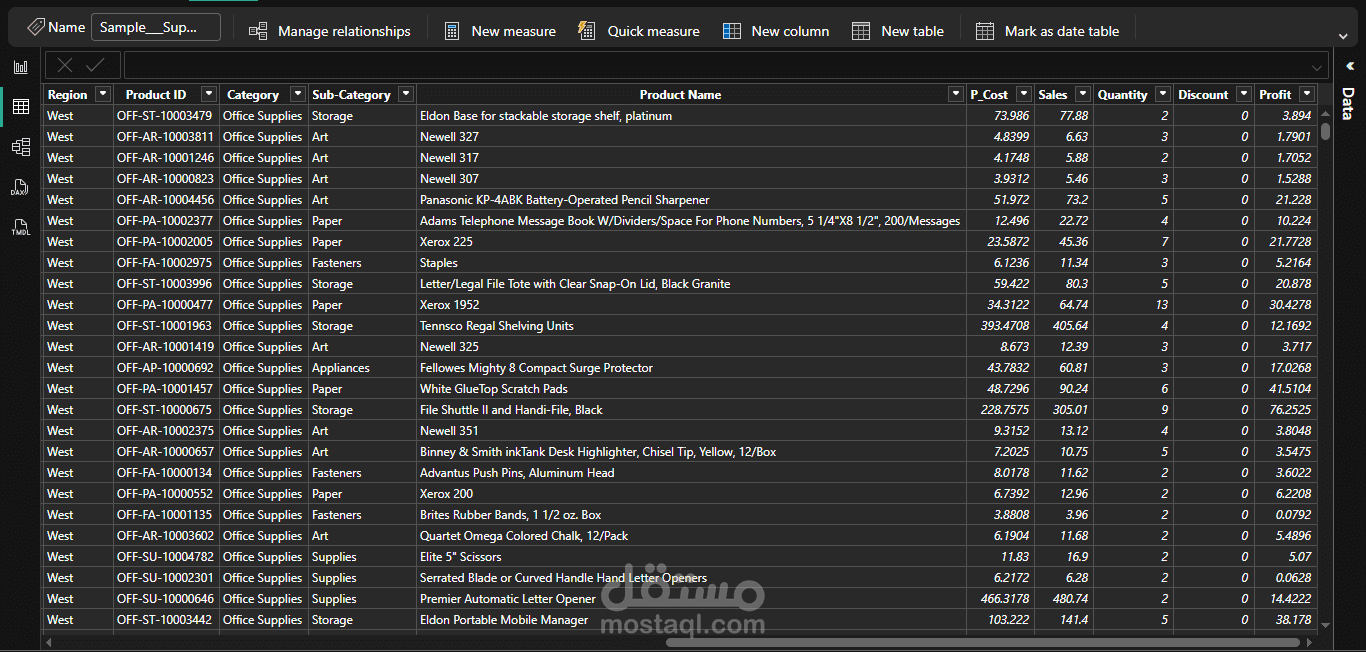Image resolution: width=1366 pixels, height=652 pixels.
Task: Click New column button label
Action: pyautogui.click(x=790, y=31)
